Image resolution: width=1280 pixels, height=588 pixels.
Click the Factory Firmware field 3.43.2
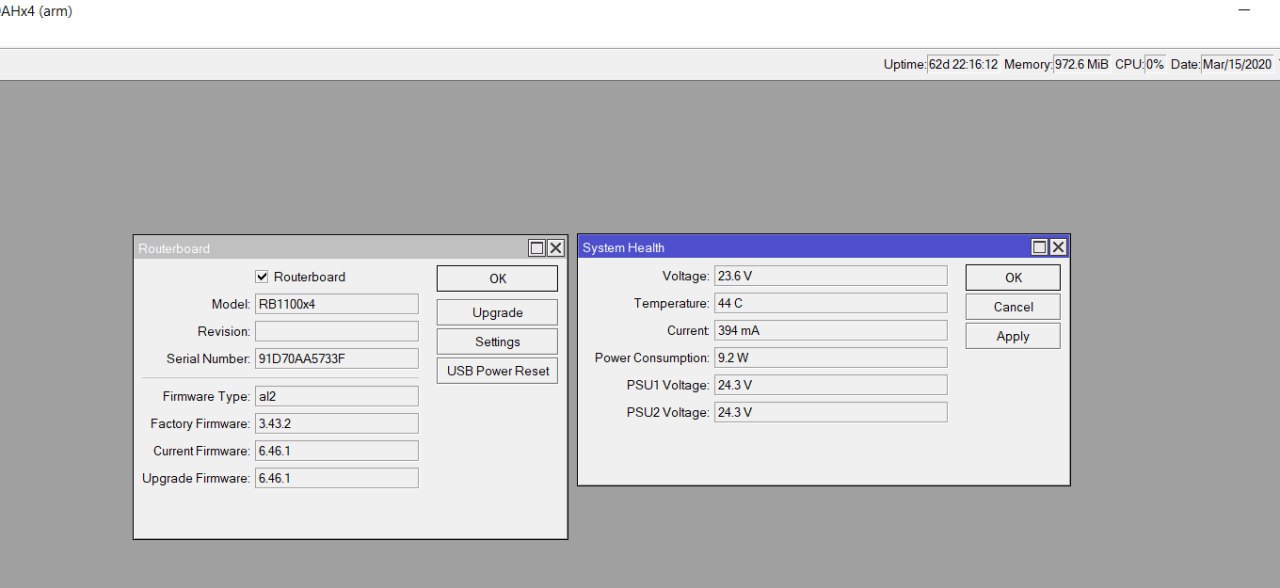point(337,424)
